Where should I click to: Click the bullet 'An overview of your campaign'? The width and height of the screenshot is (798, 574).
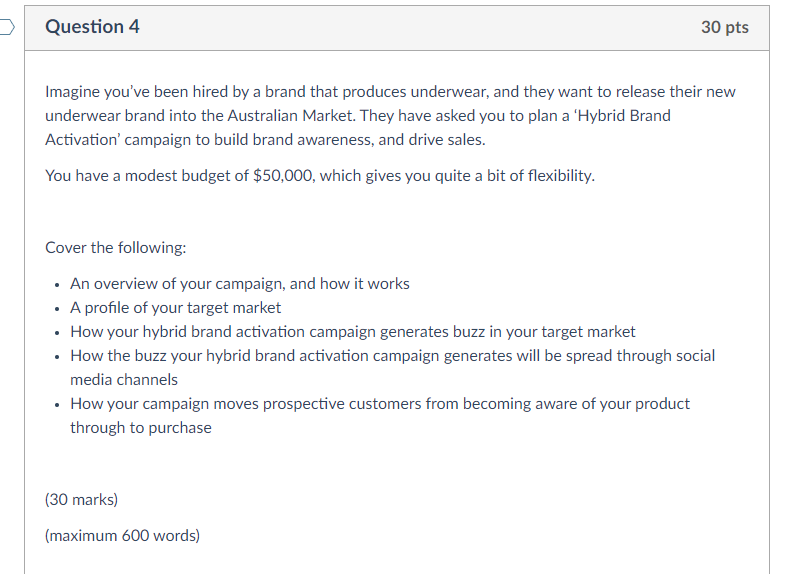(x=240, y=283)
